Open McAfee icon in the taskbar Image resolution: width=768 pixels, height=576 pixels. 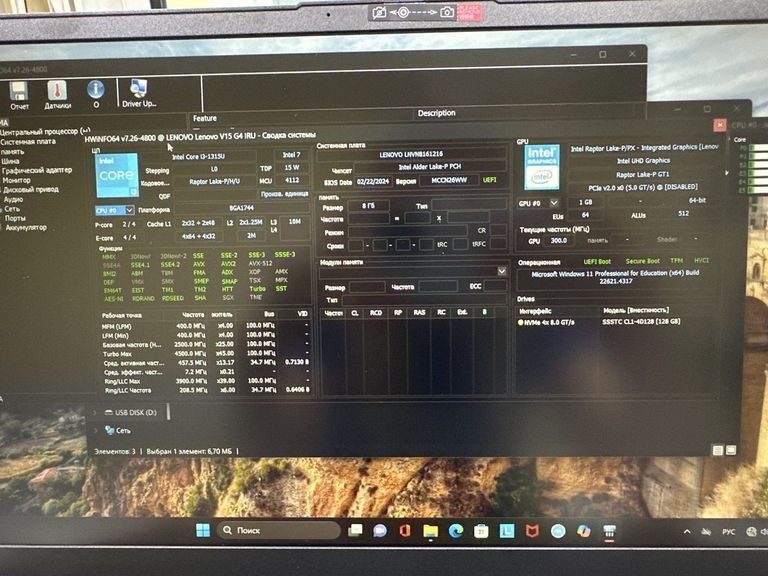(532, 530)
